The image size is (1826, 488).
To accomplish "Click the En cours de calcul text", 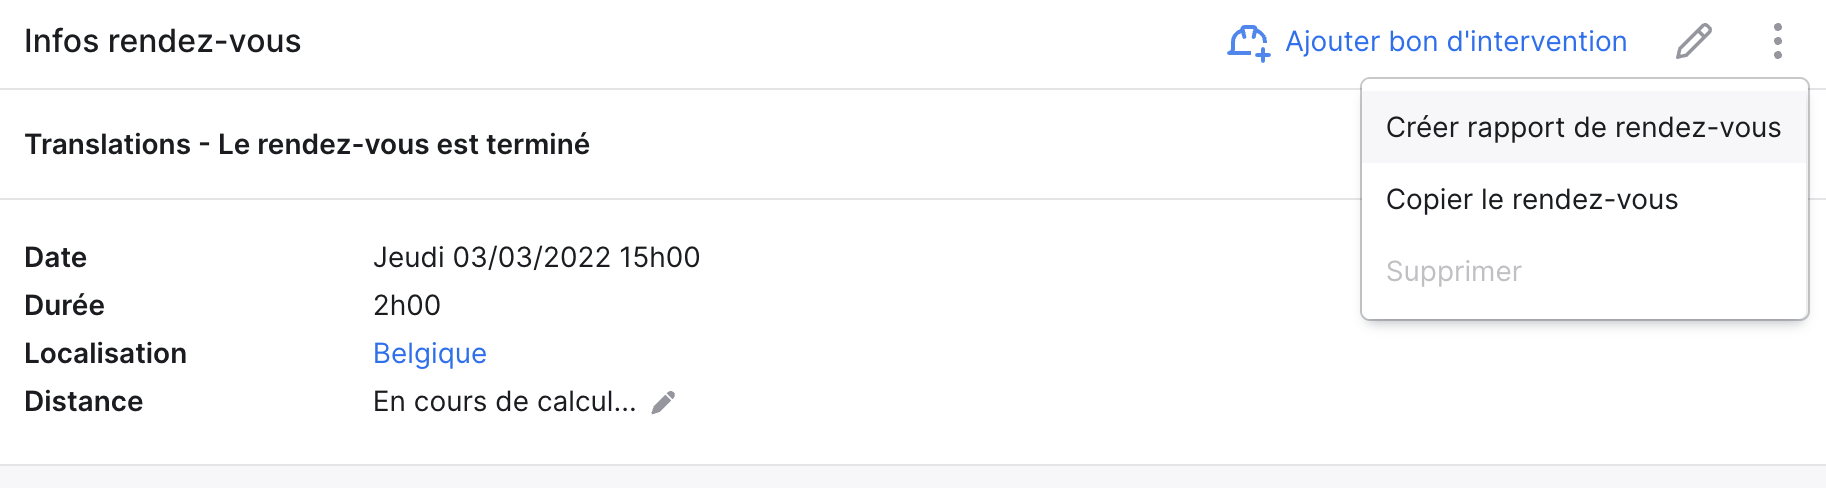I will [x=505, y=401].
